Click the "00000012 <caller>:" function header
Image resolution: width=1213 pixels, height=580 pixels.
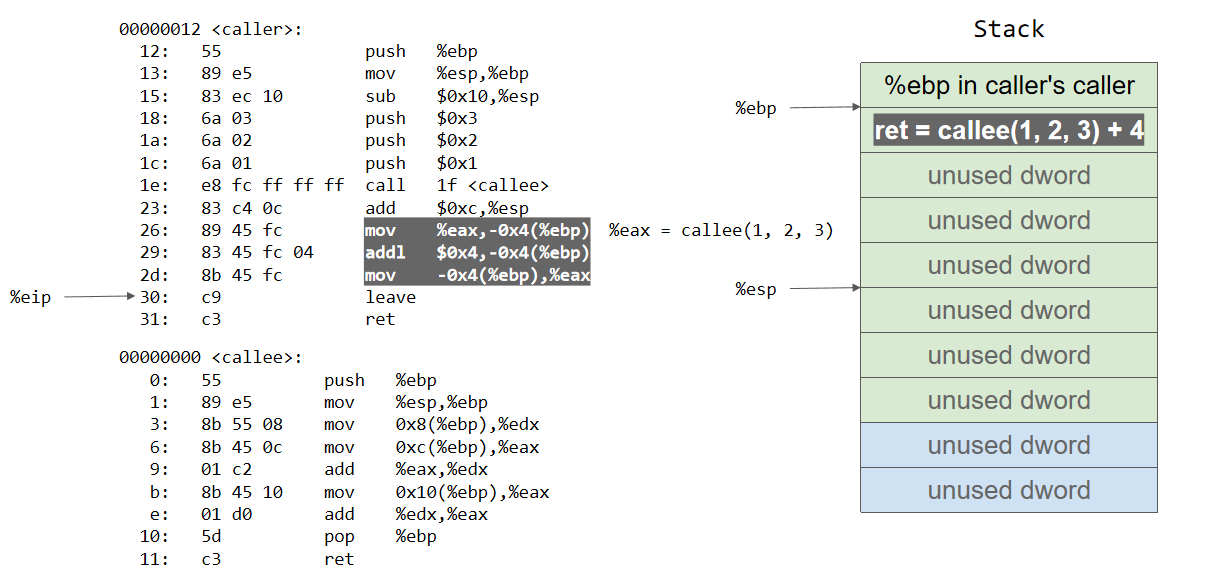pyautogui.click(x=210, y=30)
